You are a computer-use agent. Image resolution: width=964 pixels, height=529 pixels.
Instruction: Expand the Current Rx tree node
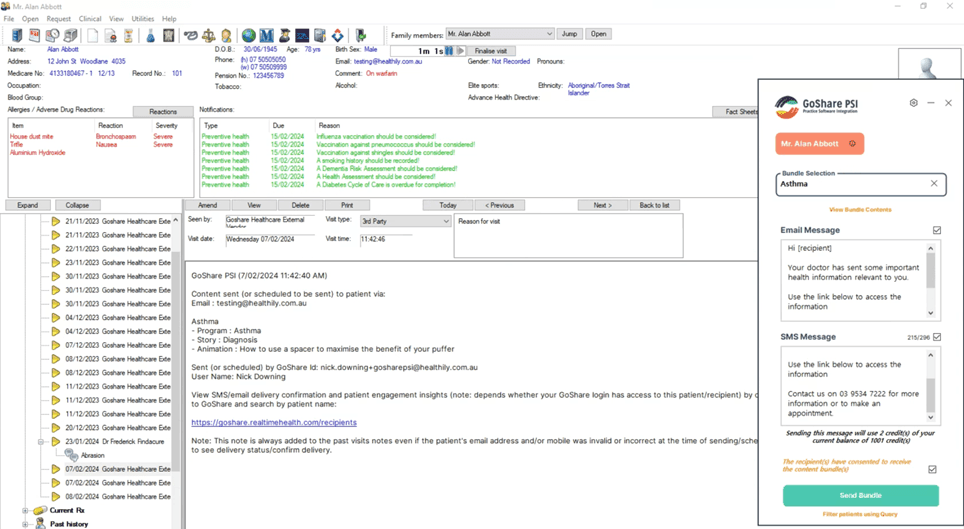25,511
